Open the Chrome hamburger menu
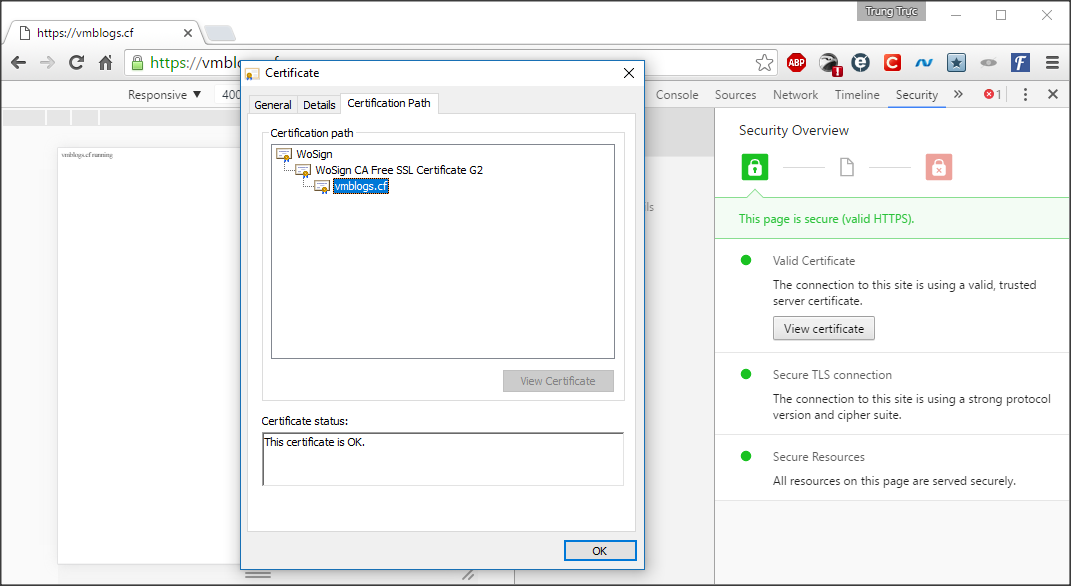This screenshot has width=1071, height=586. [1052, 63]
